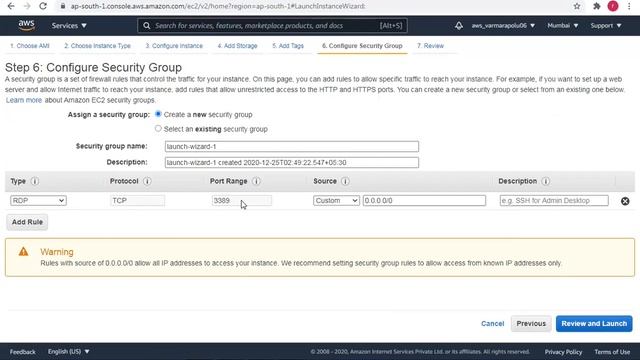The image size is (640, 360).
Task: Select step 6 Configure Security Group tab
Action: 362,46
